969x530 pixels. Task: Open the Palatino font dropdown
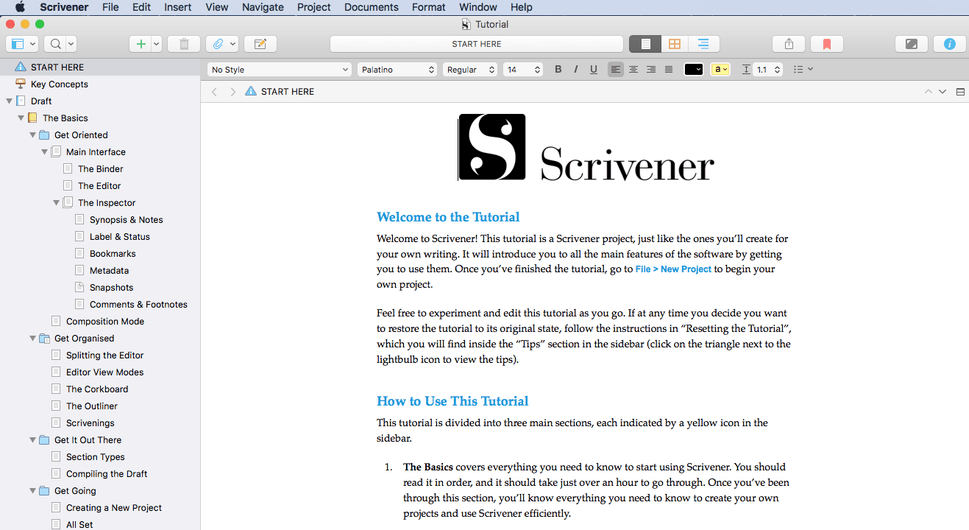pyautogui.click(x=397, y=70)
